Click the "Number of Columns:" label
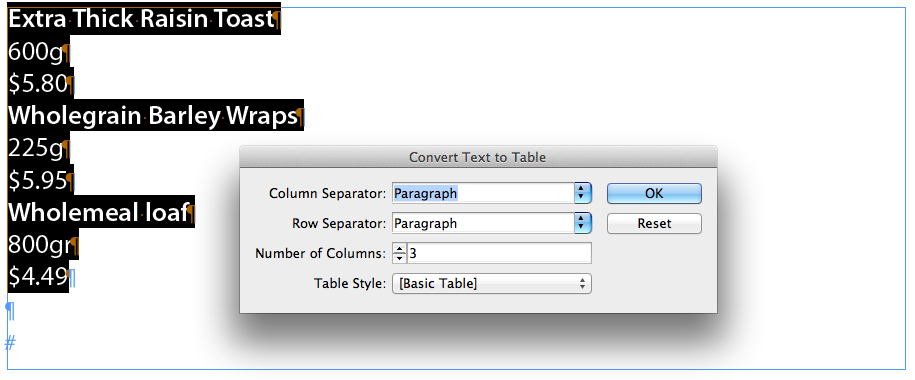 [x=320, y=254]
